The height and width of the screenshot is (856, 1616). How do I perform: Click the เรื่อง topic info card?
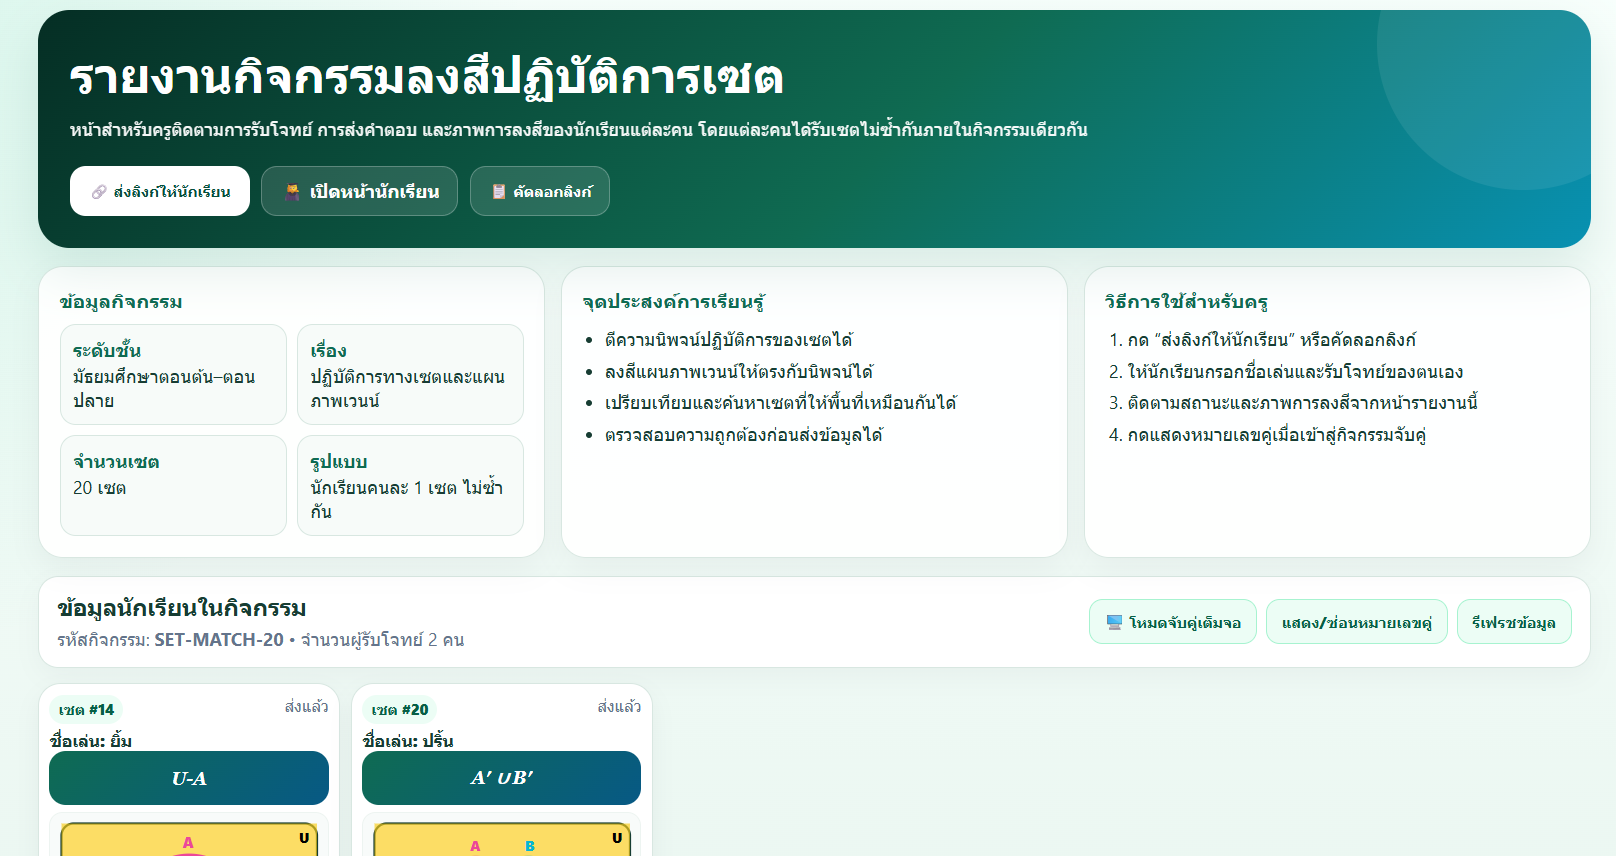pyautogui.click(x=410, y=375)
